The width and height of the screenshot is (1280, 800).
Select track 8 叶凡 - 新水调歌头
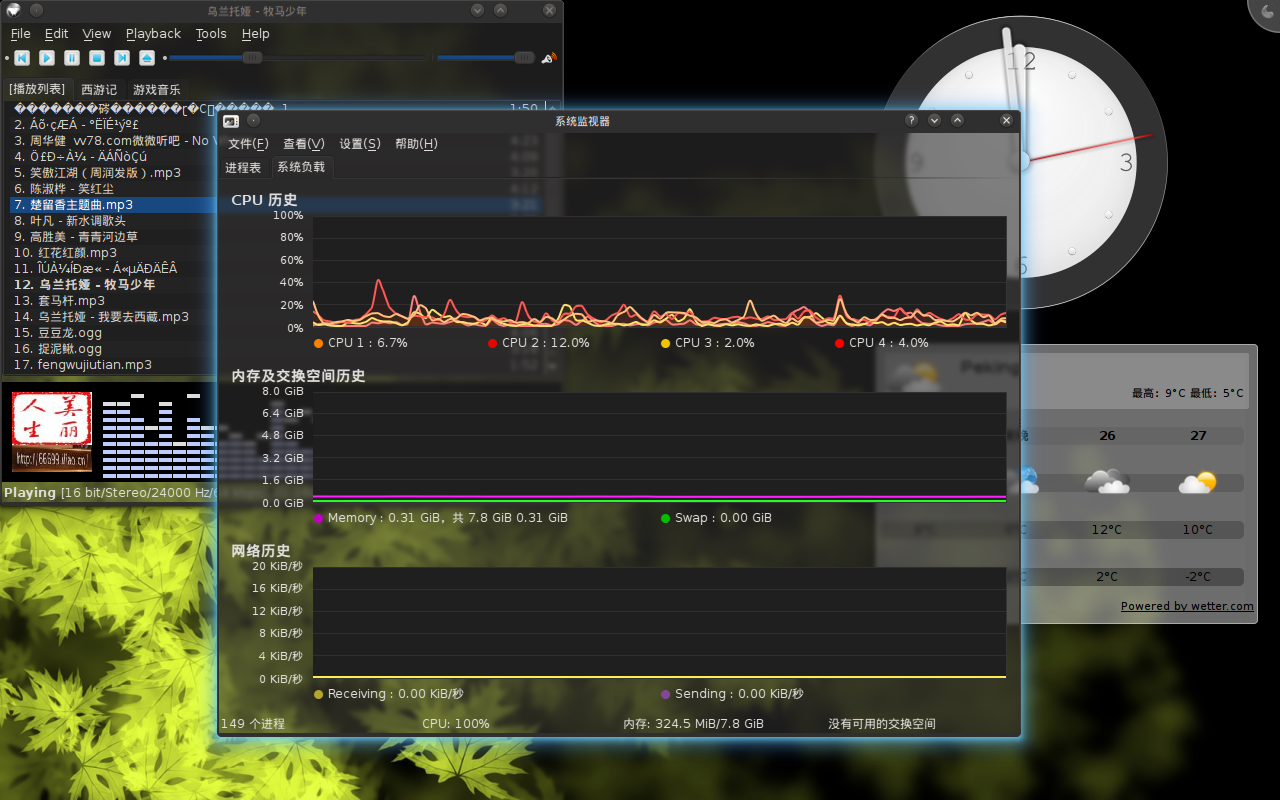112,221
